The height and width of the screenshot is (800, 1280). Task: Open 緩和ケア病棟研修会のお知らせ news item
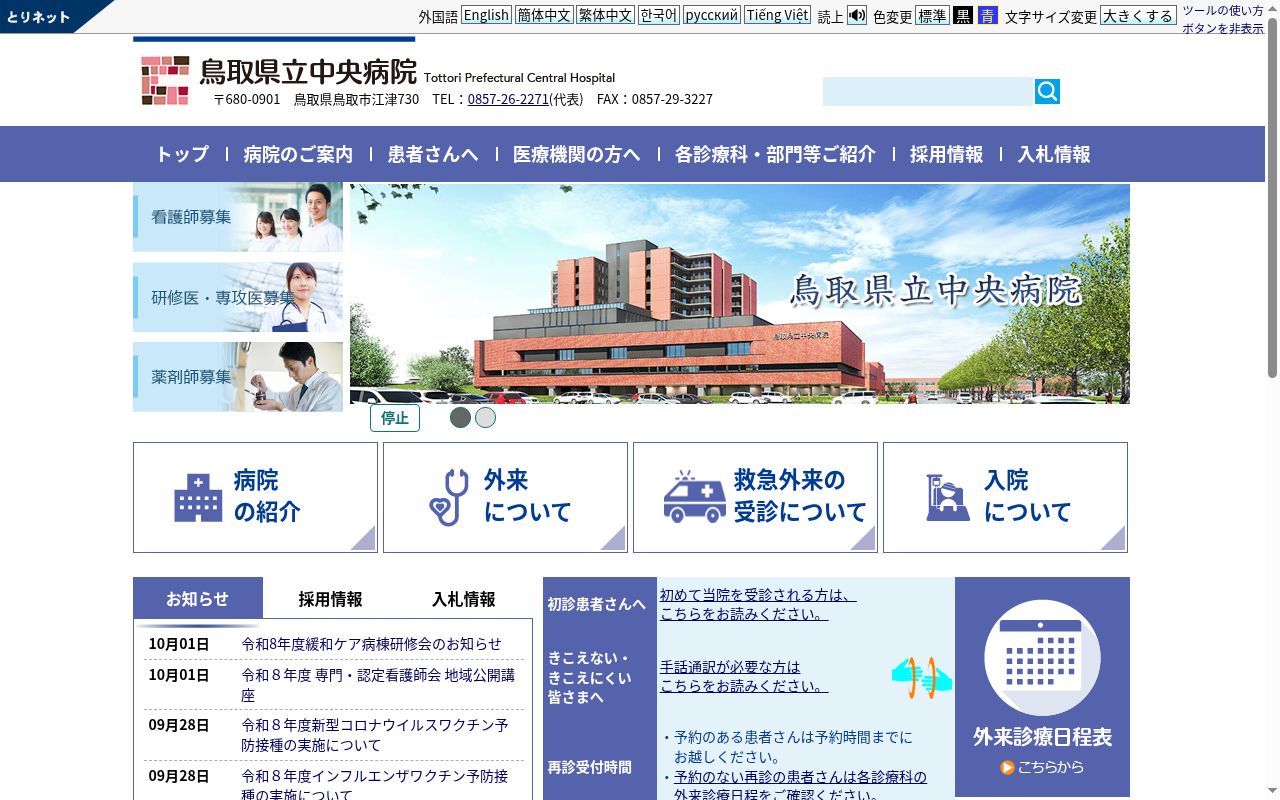(371, 644)
